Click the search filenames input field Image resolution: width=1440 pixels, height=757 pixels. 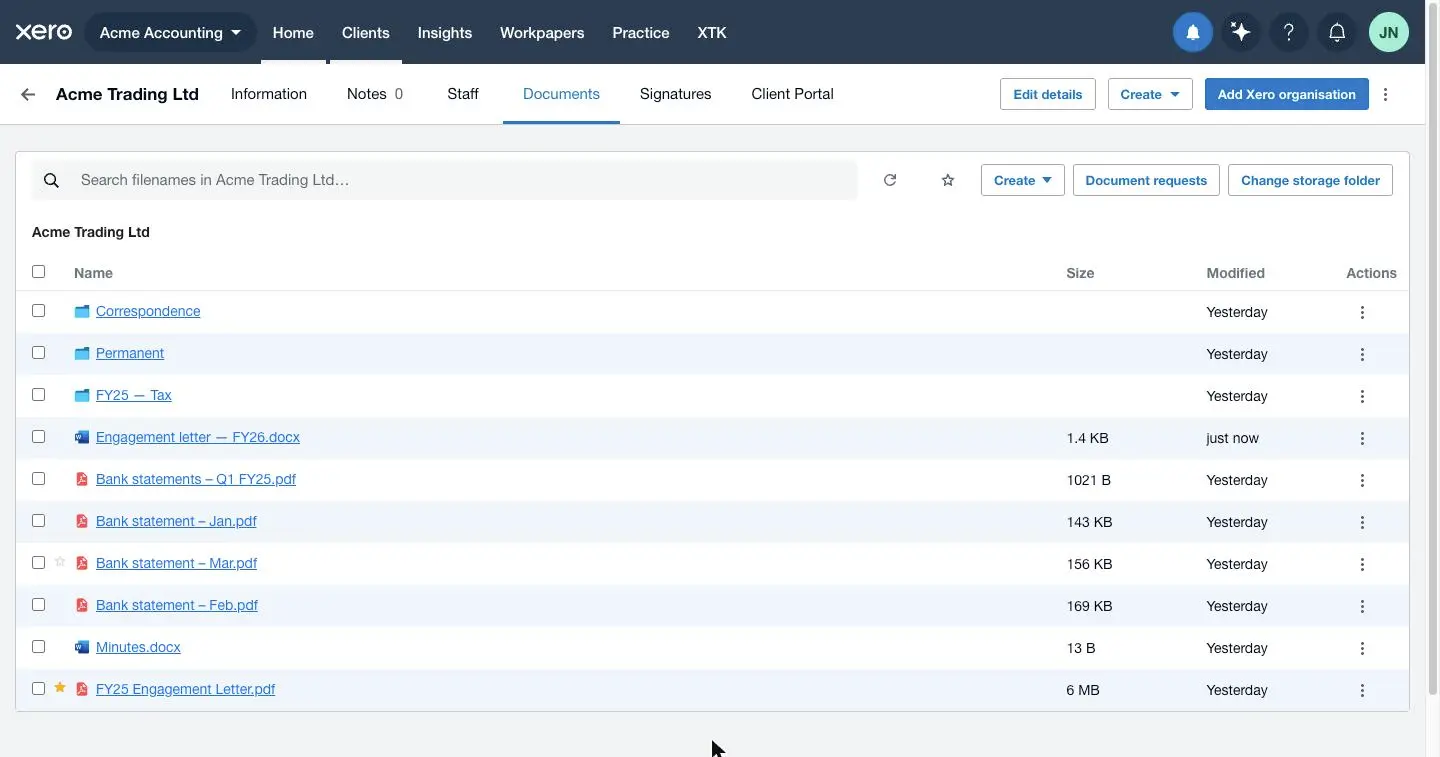click(444, 180)
